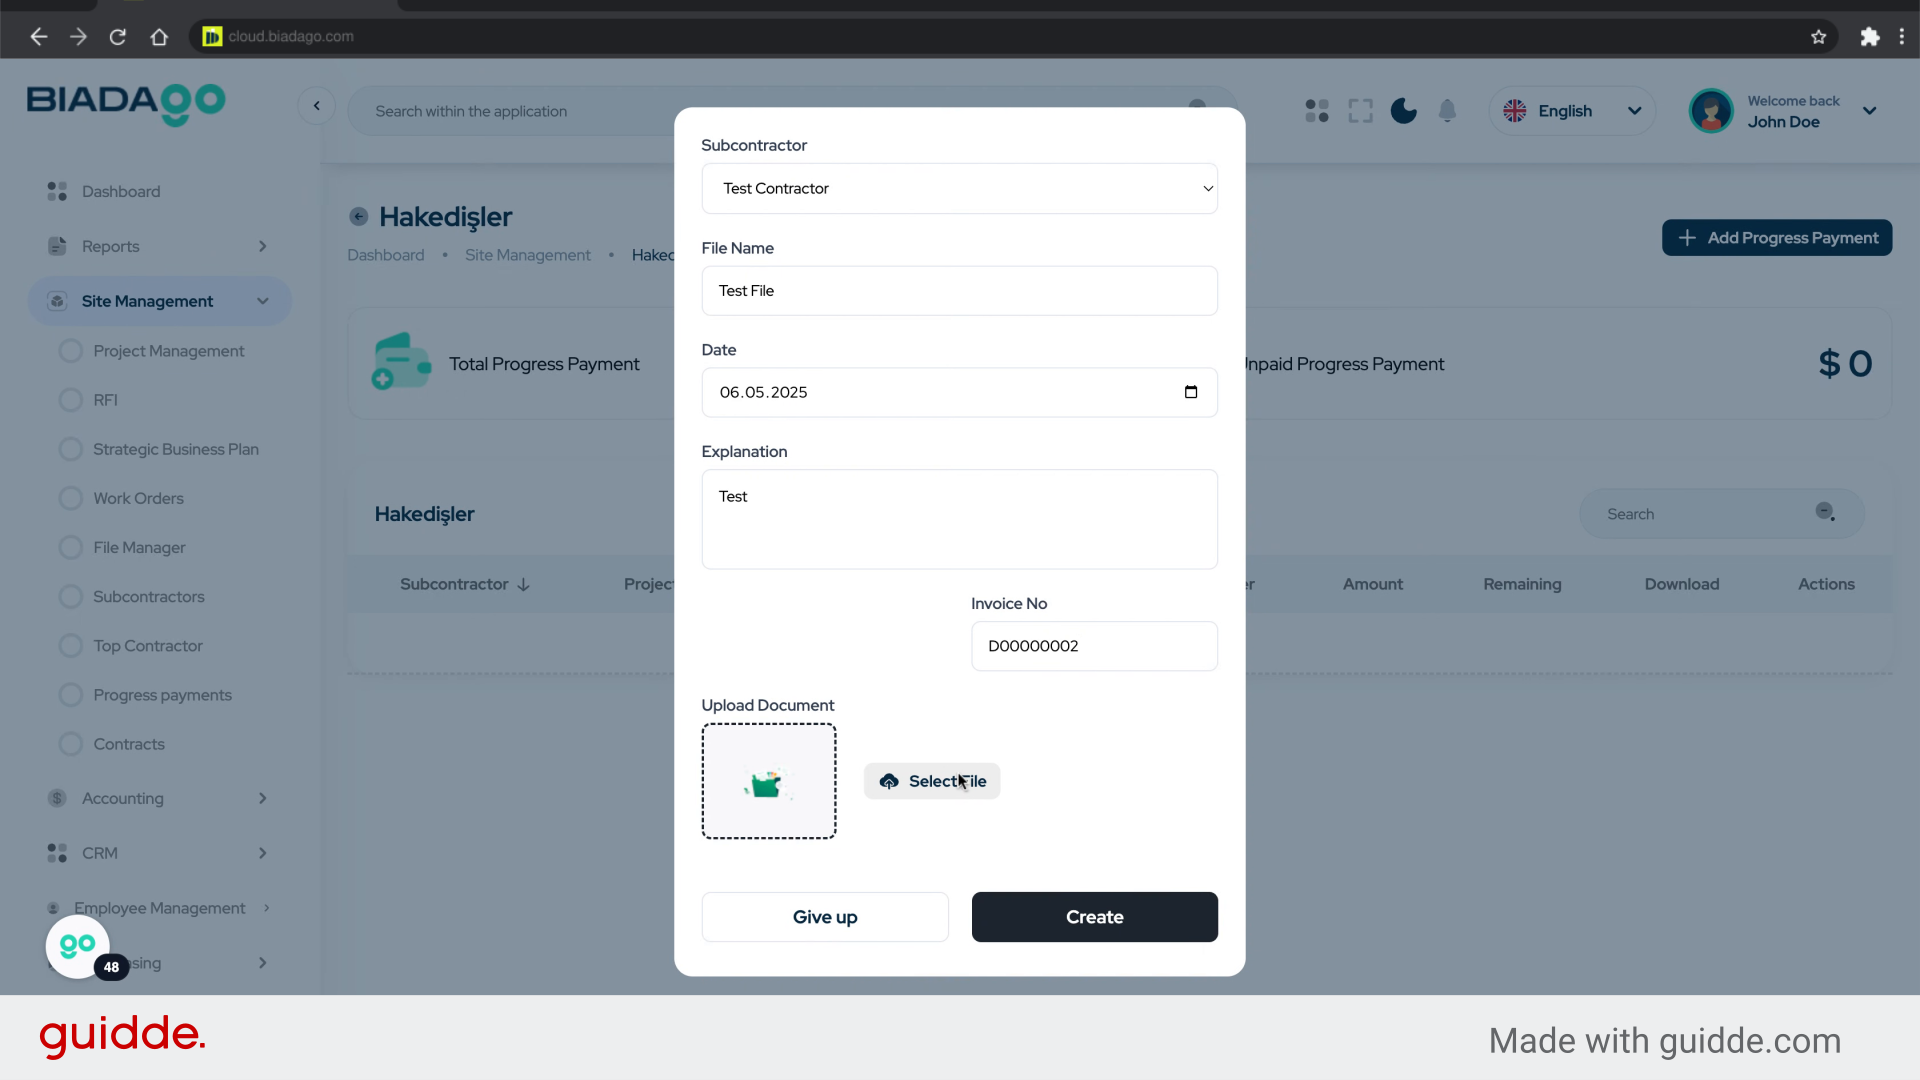1920x1080 pixels.
Task: Expand the John Doe user menu
Action: 1869,111
